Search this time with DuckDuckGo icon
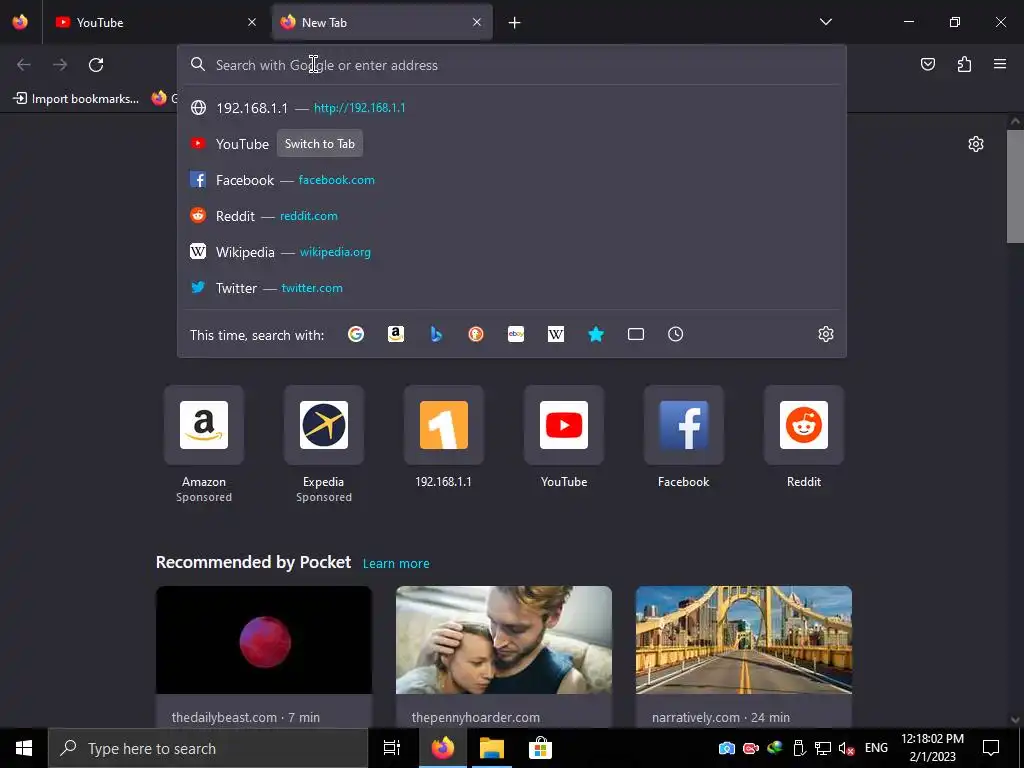The image size is (1024, 768). click(476, 334)
